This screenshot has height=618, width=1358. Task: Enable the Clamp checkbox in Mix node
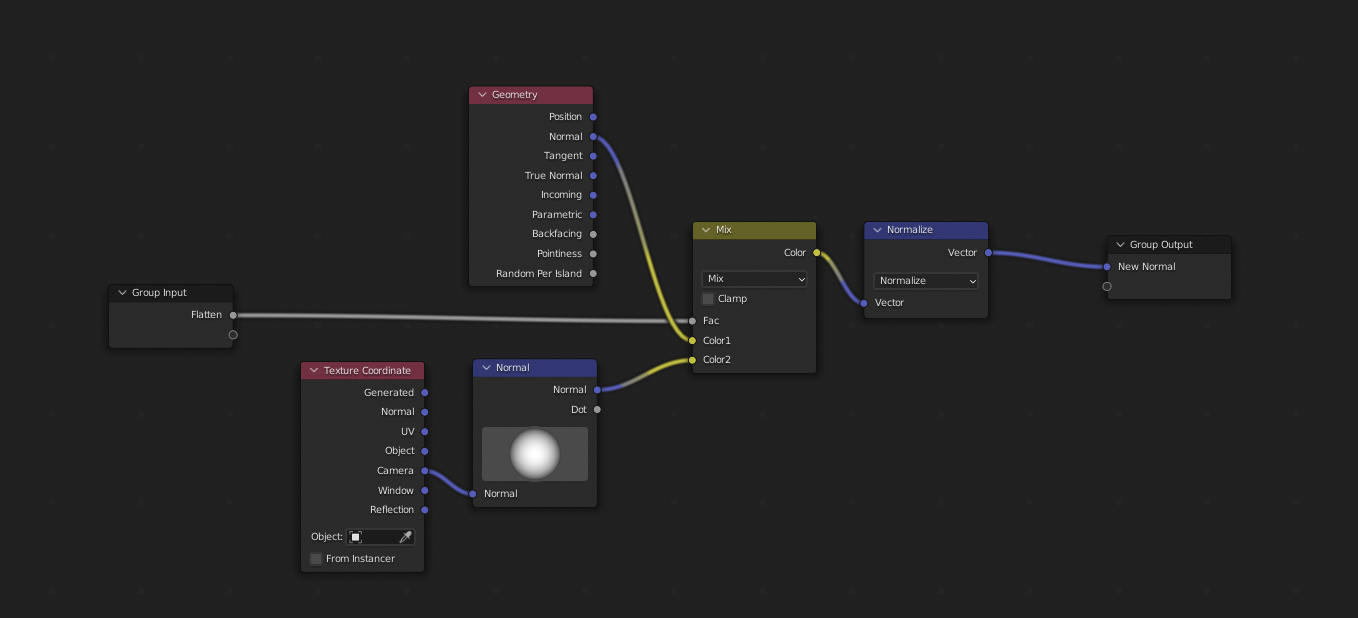tap(708, 299)
